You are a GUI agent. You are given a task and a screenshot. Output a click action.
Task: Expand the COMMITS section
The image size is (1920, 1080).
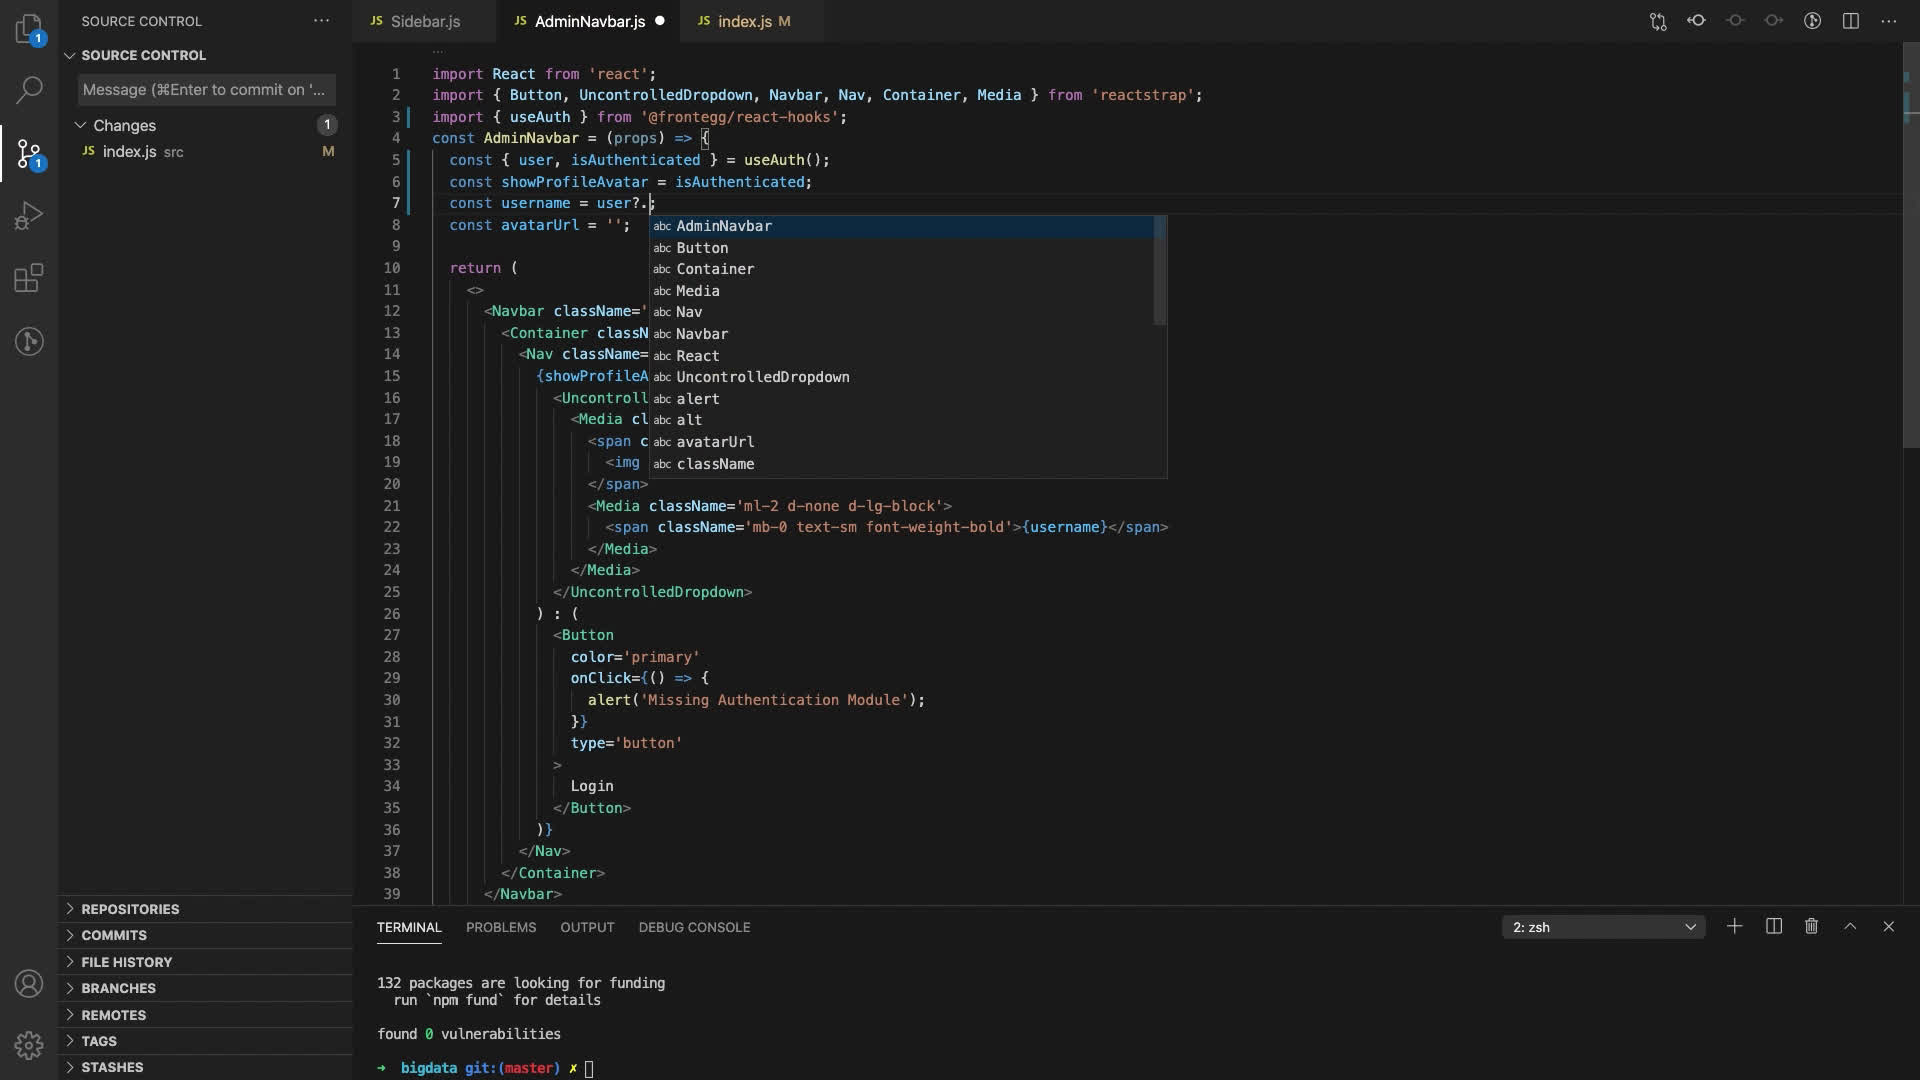[205, 935]
